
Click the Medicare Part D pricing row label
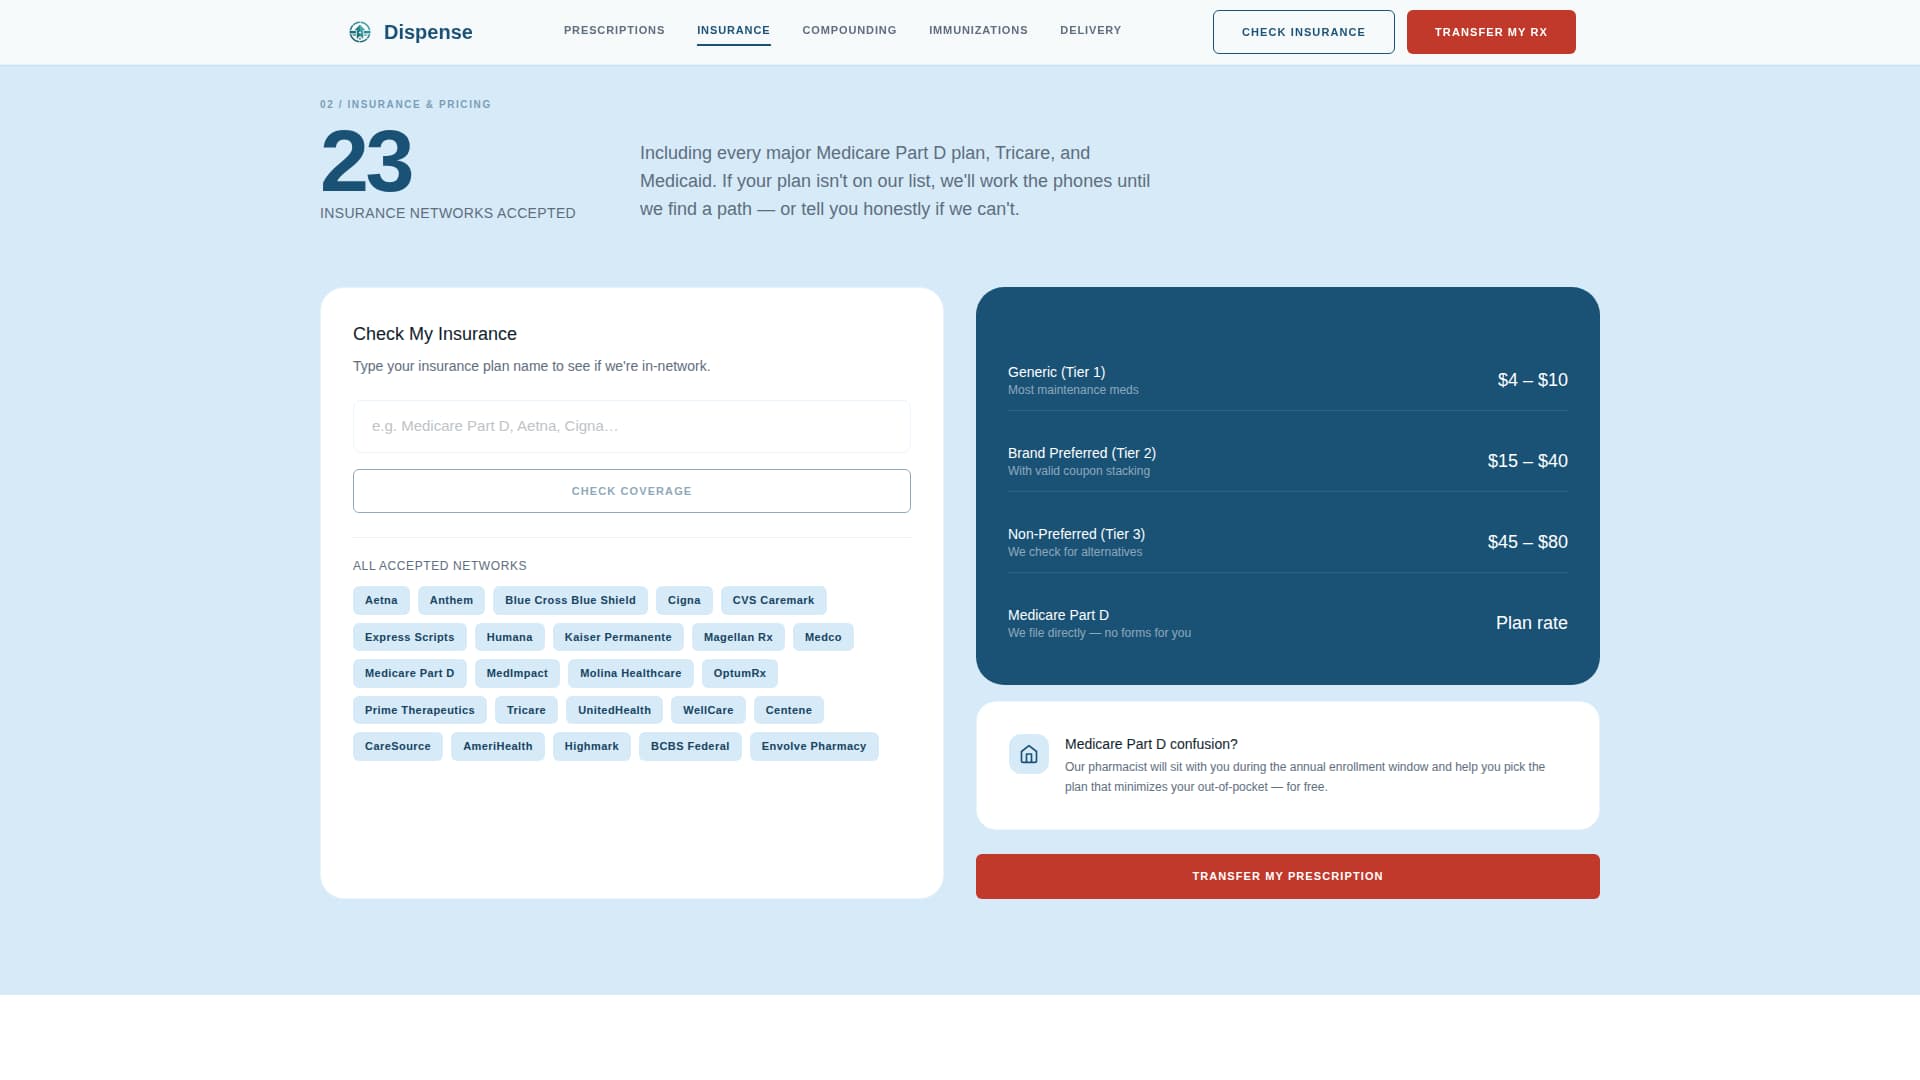[x=1058, y=615]
